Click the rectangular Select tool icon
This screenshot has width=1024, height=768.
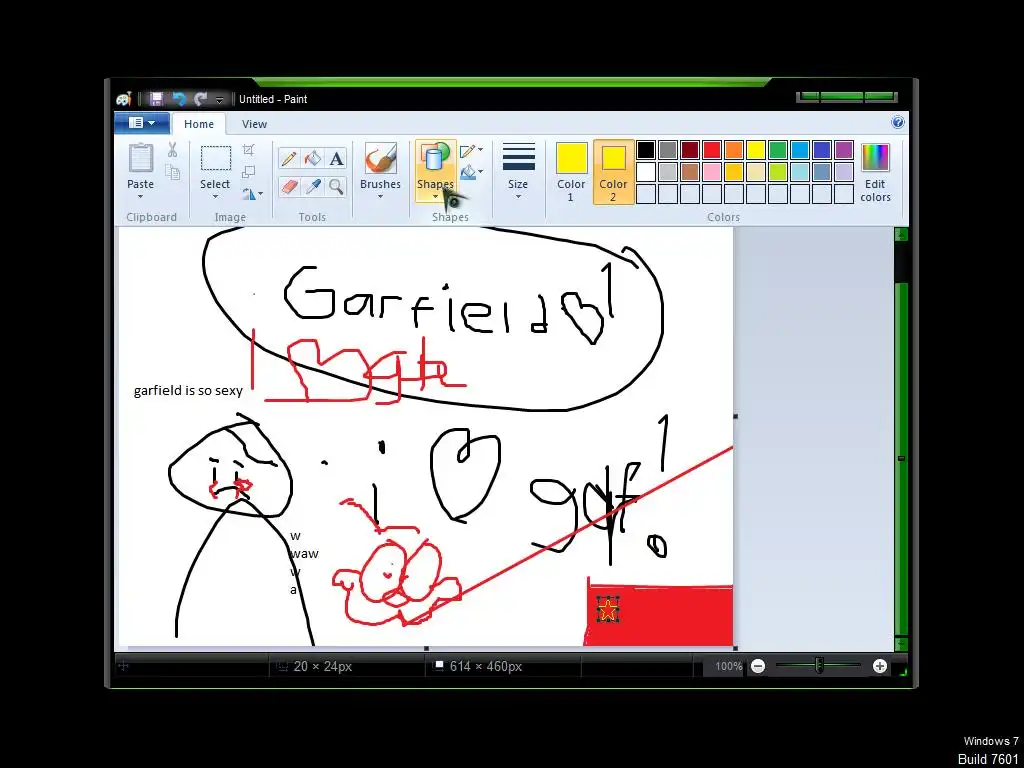pos(216,159)
